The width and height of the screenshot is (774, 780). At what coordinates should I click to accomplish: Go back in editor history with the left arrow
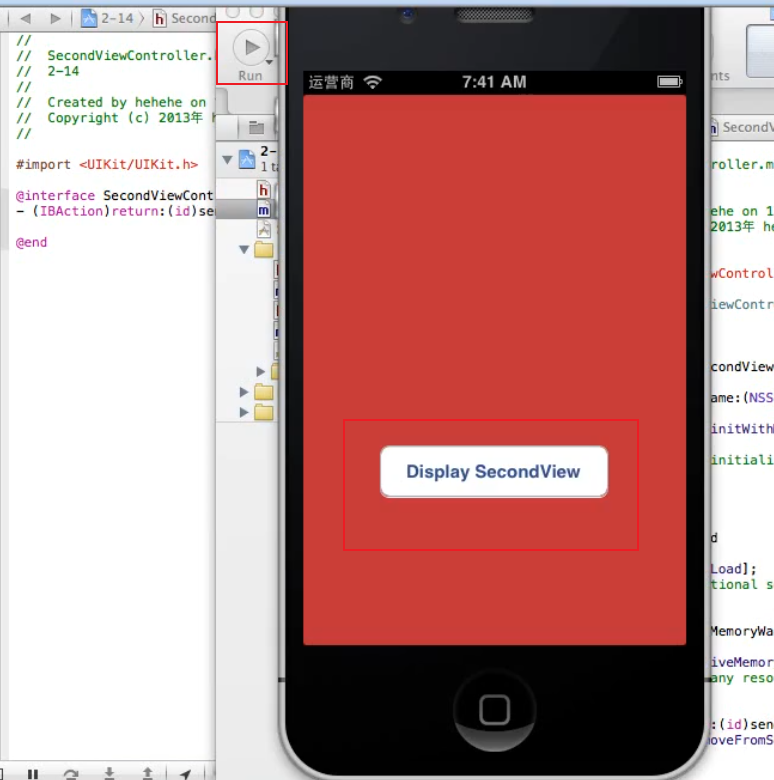(25, 18)
